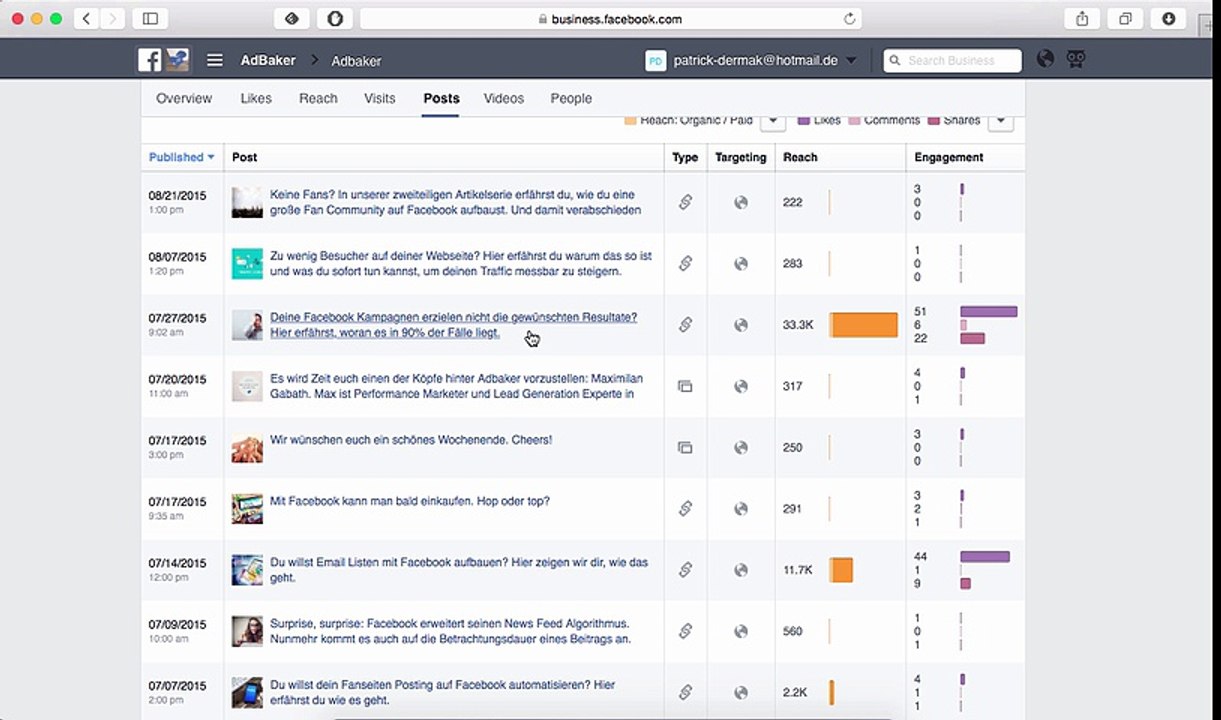The height and width of the screenshot is (720, 1221).
Task: Click thumbnail of 08/07/2015 post
Action: point(247,264)
